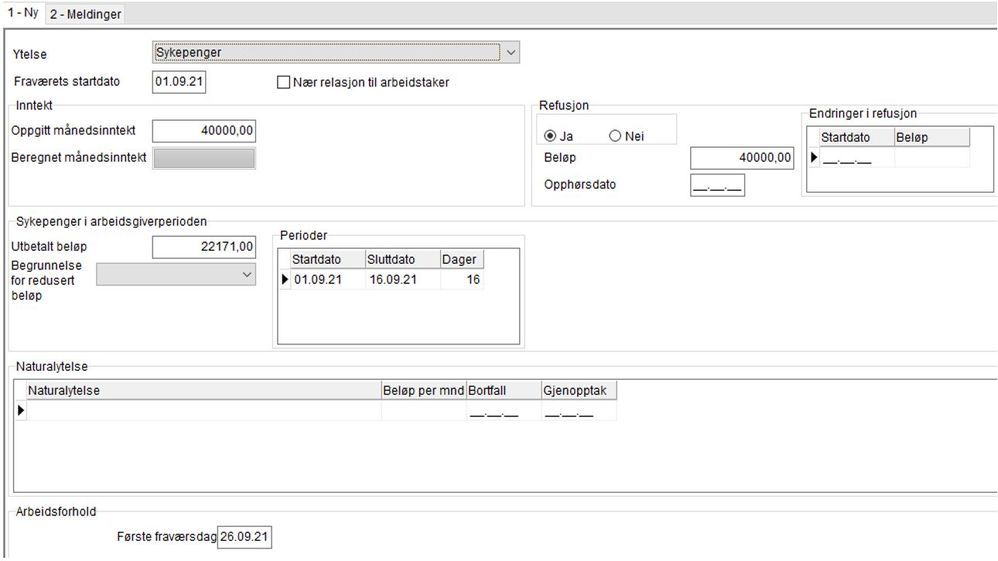Viewport: 998px width, 561px height.
Task: Click the row marker in Endringer i refusjon
Action: 813,157
